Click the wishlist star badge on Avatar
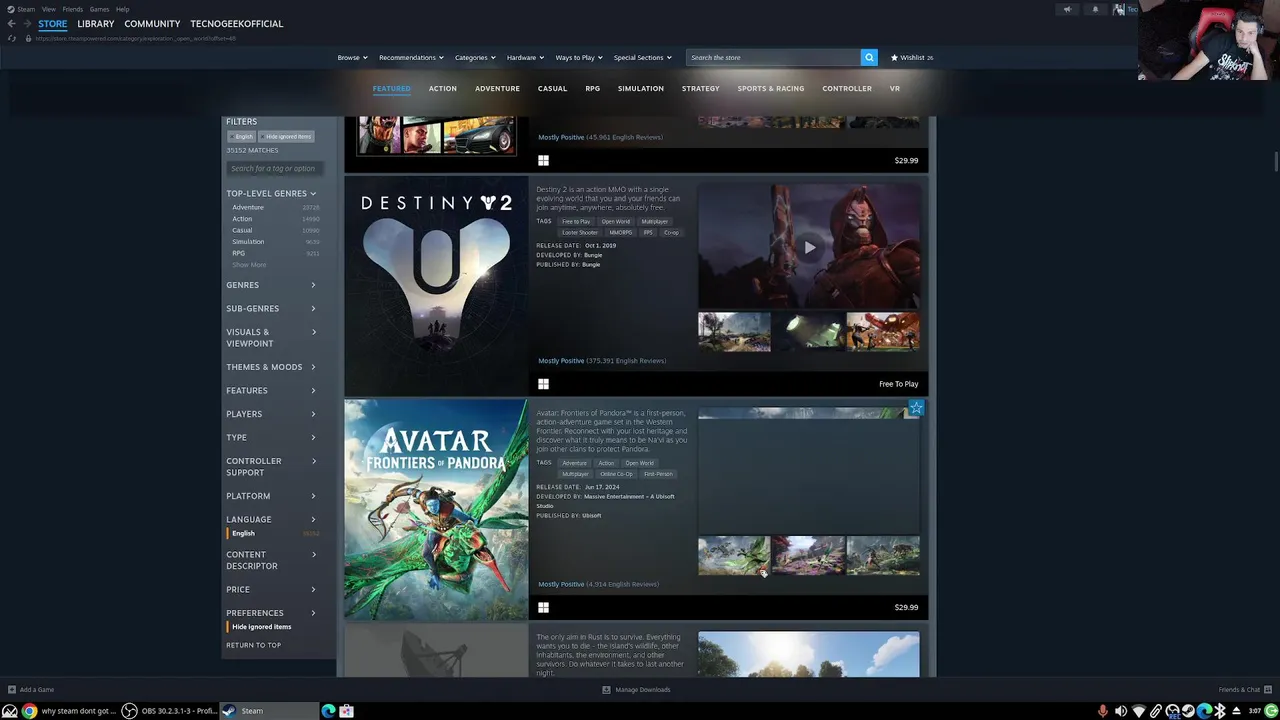1280x720 pixels. 916,408
